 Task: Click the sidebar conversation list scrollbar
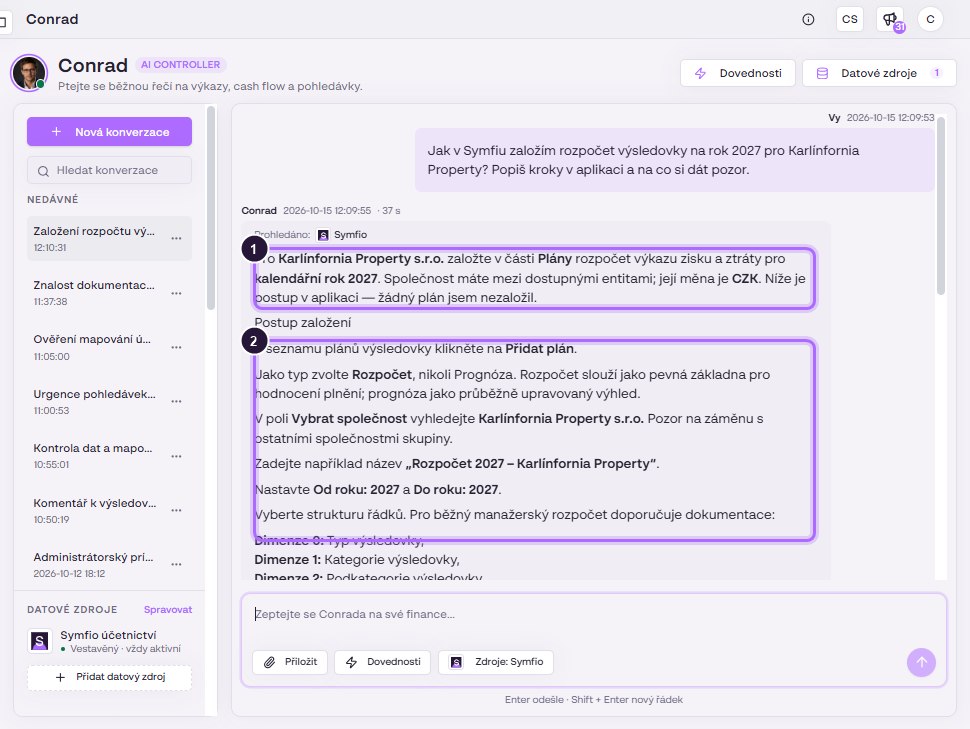[x=211, y=208]
